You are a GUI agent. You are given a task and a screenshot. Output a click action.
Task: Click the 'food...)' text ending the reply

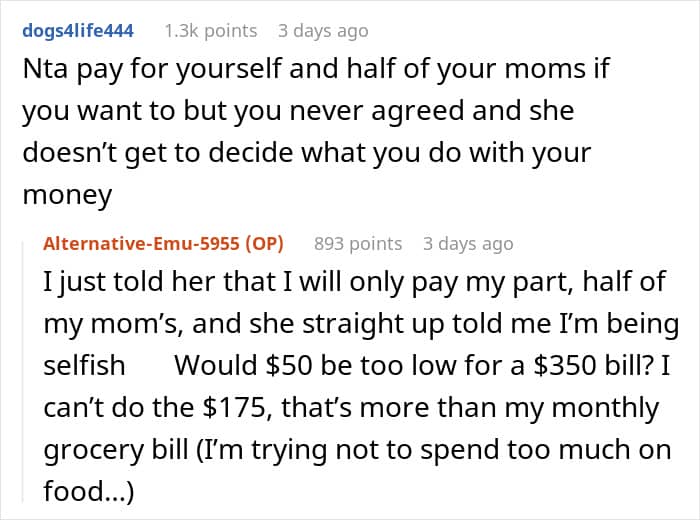point(88,491)
